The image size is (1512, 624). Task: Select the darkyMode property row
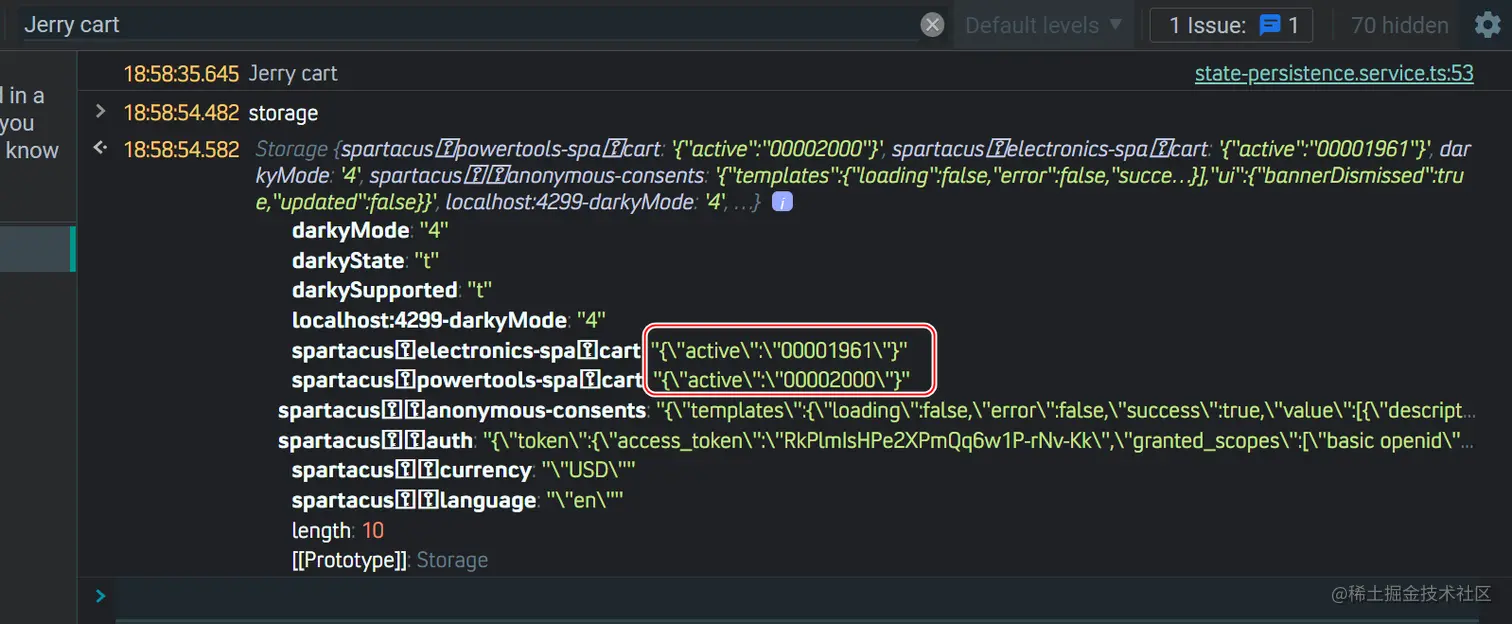point(370,230)
